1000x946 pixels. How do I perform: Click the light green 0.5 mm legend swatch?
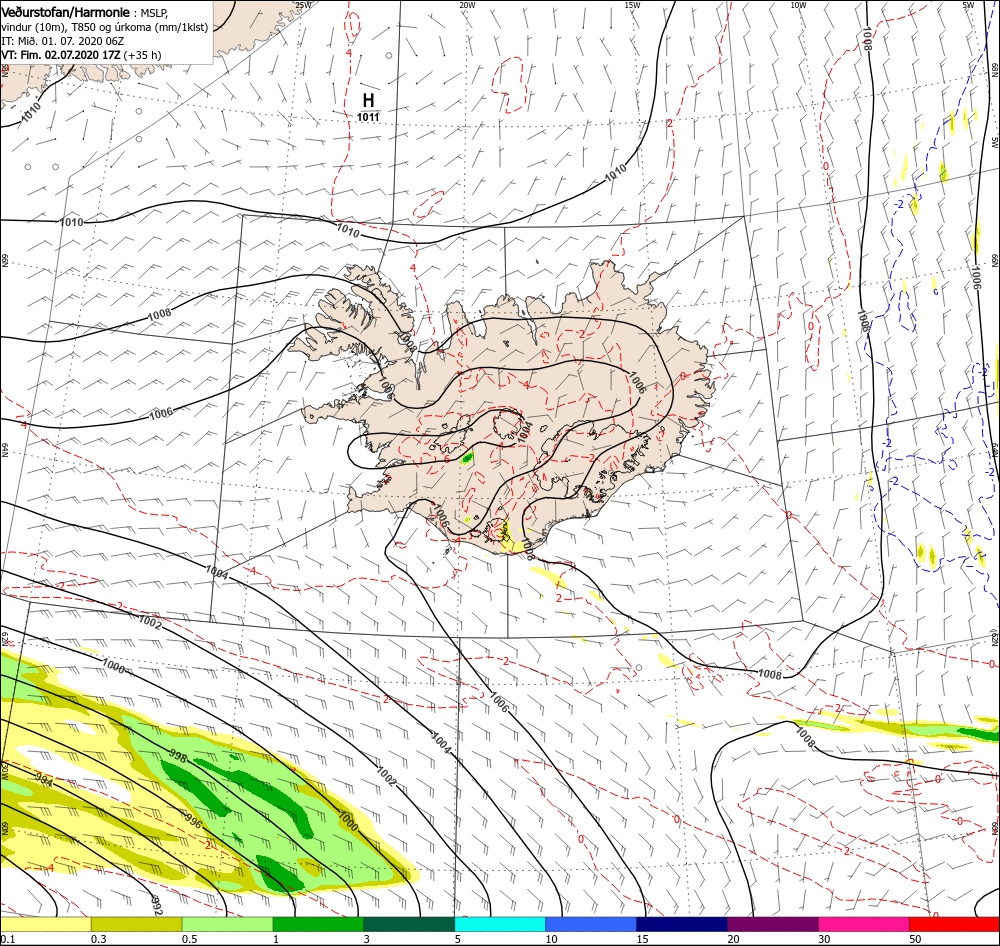[x=227, y=925]
